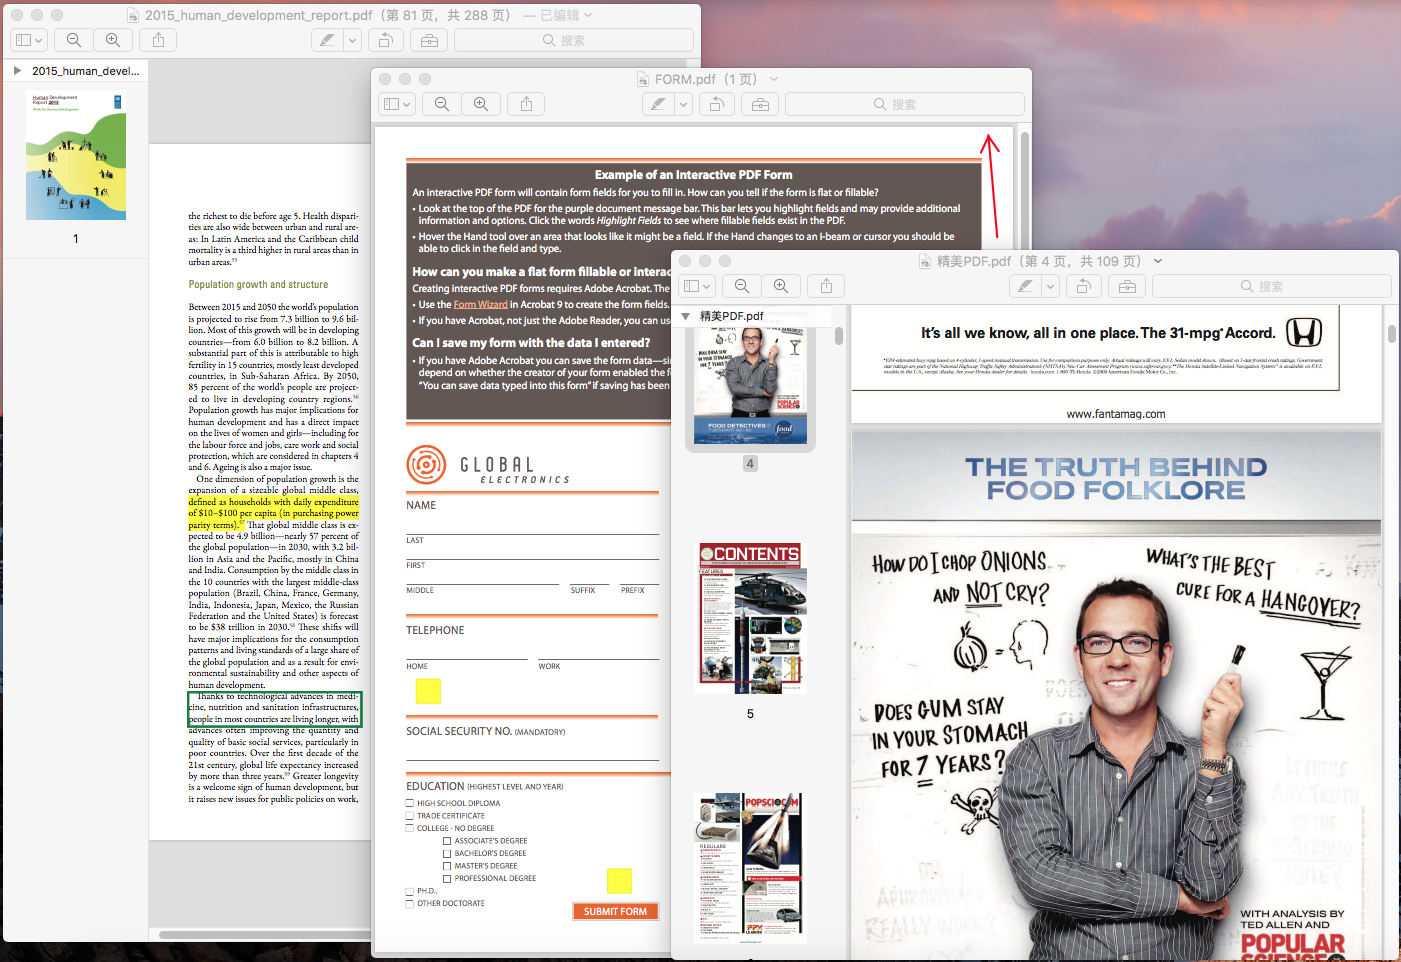Select page 5 Contents thumbnail
Screen dimensions: 1401x962
pos(750,619)
